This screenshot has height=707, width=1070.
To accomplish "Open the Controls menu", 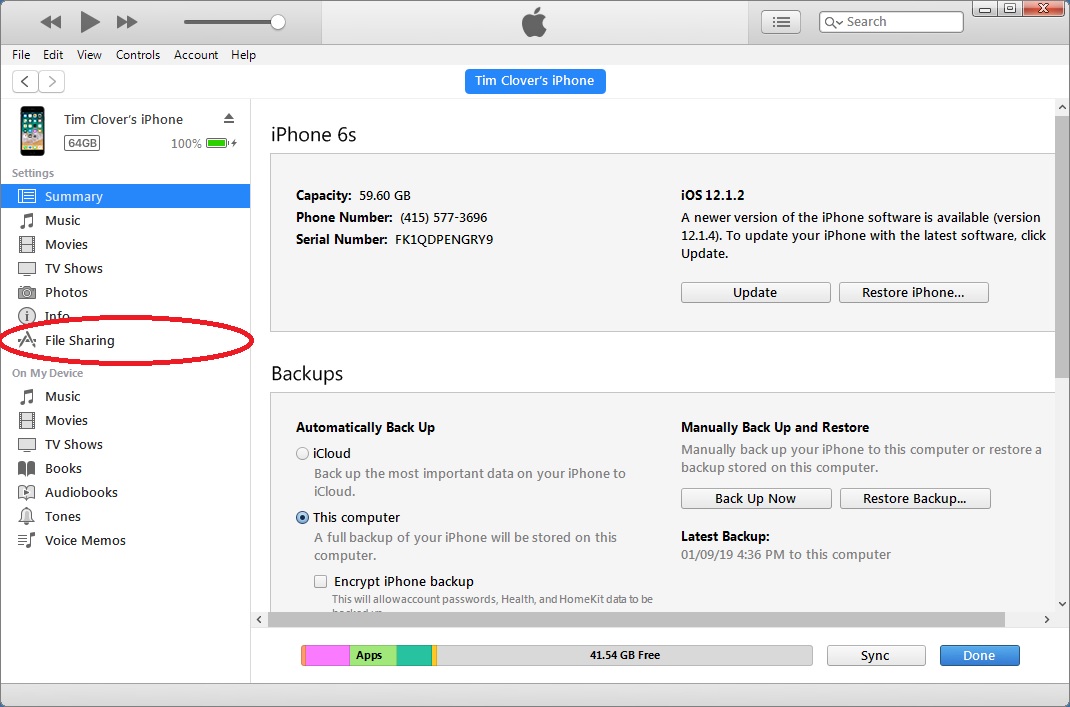I will [138, 55].
